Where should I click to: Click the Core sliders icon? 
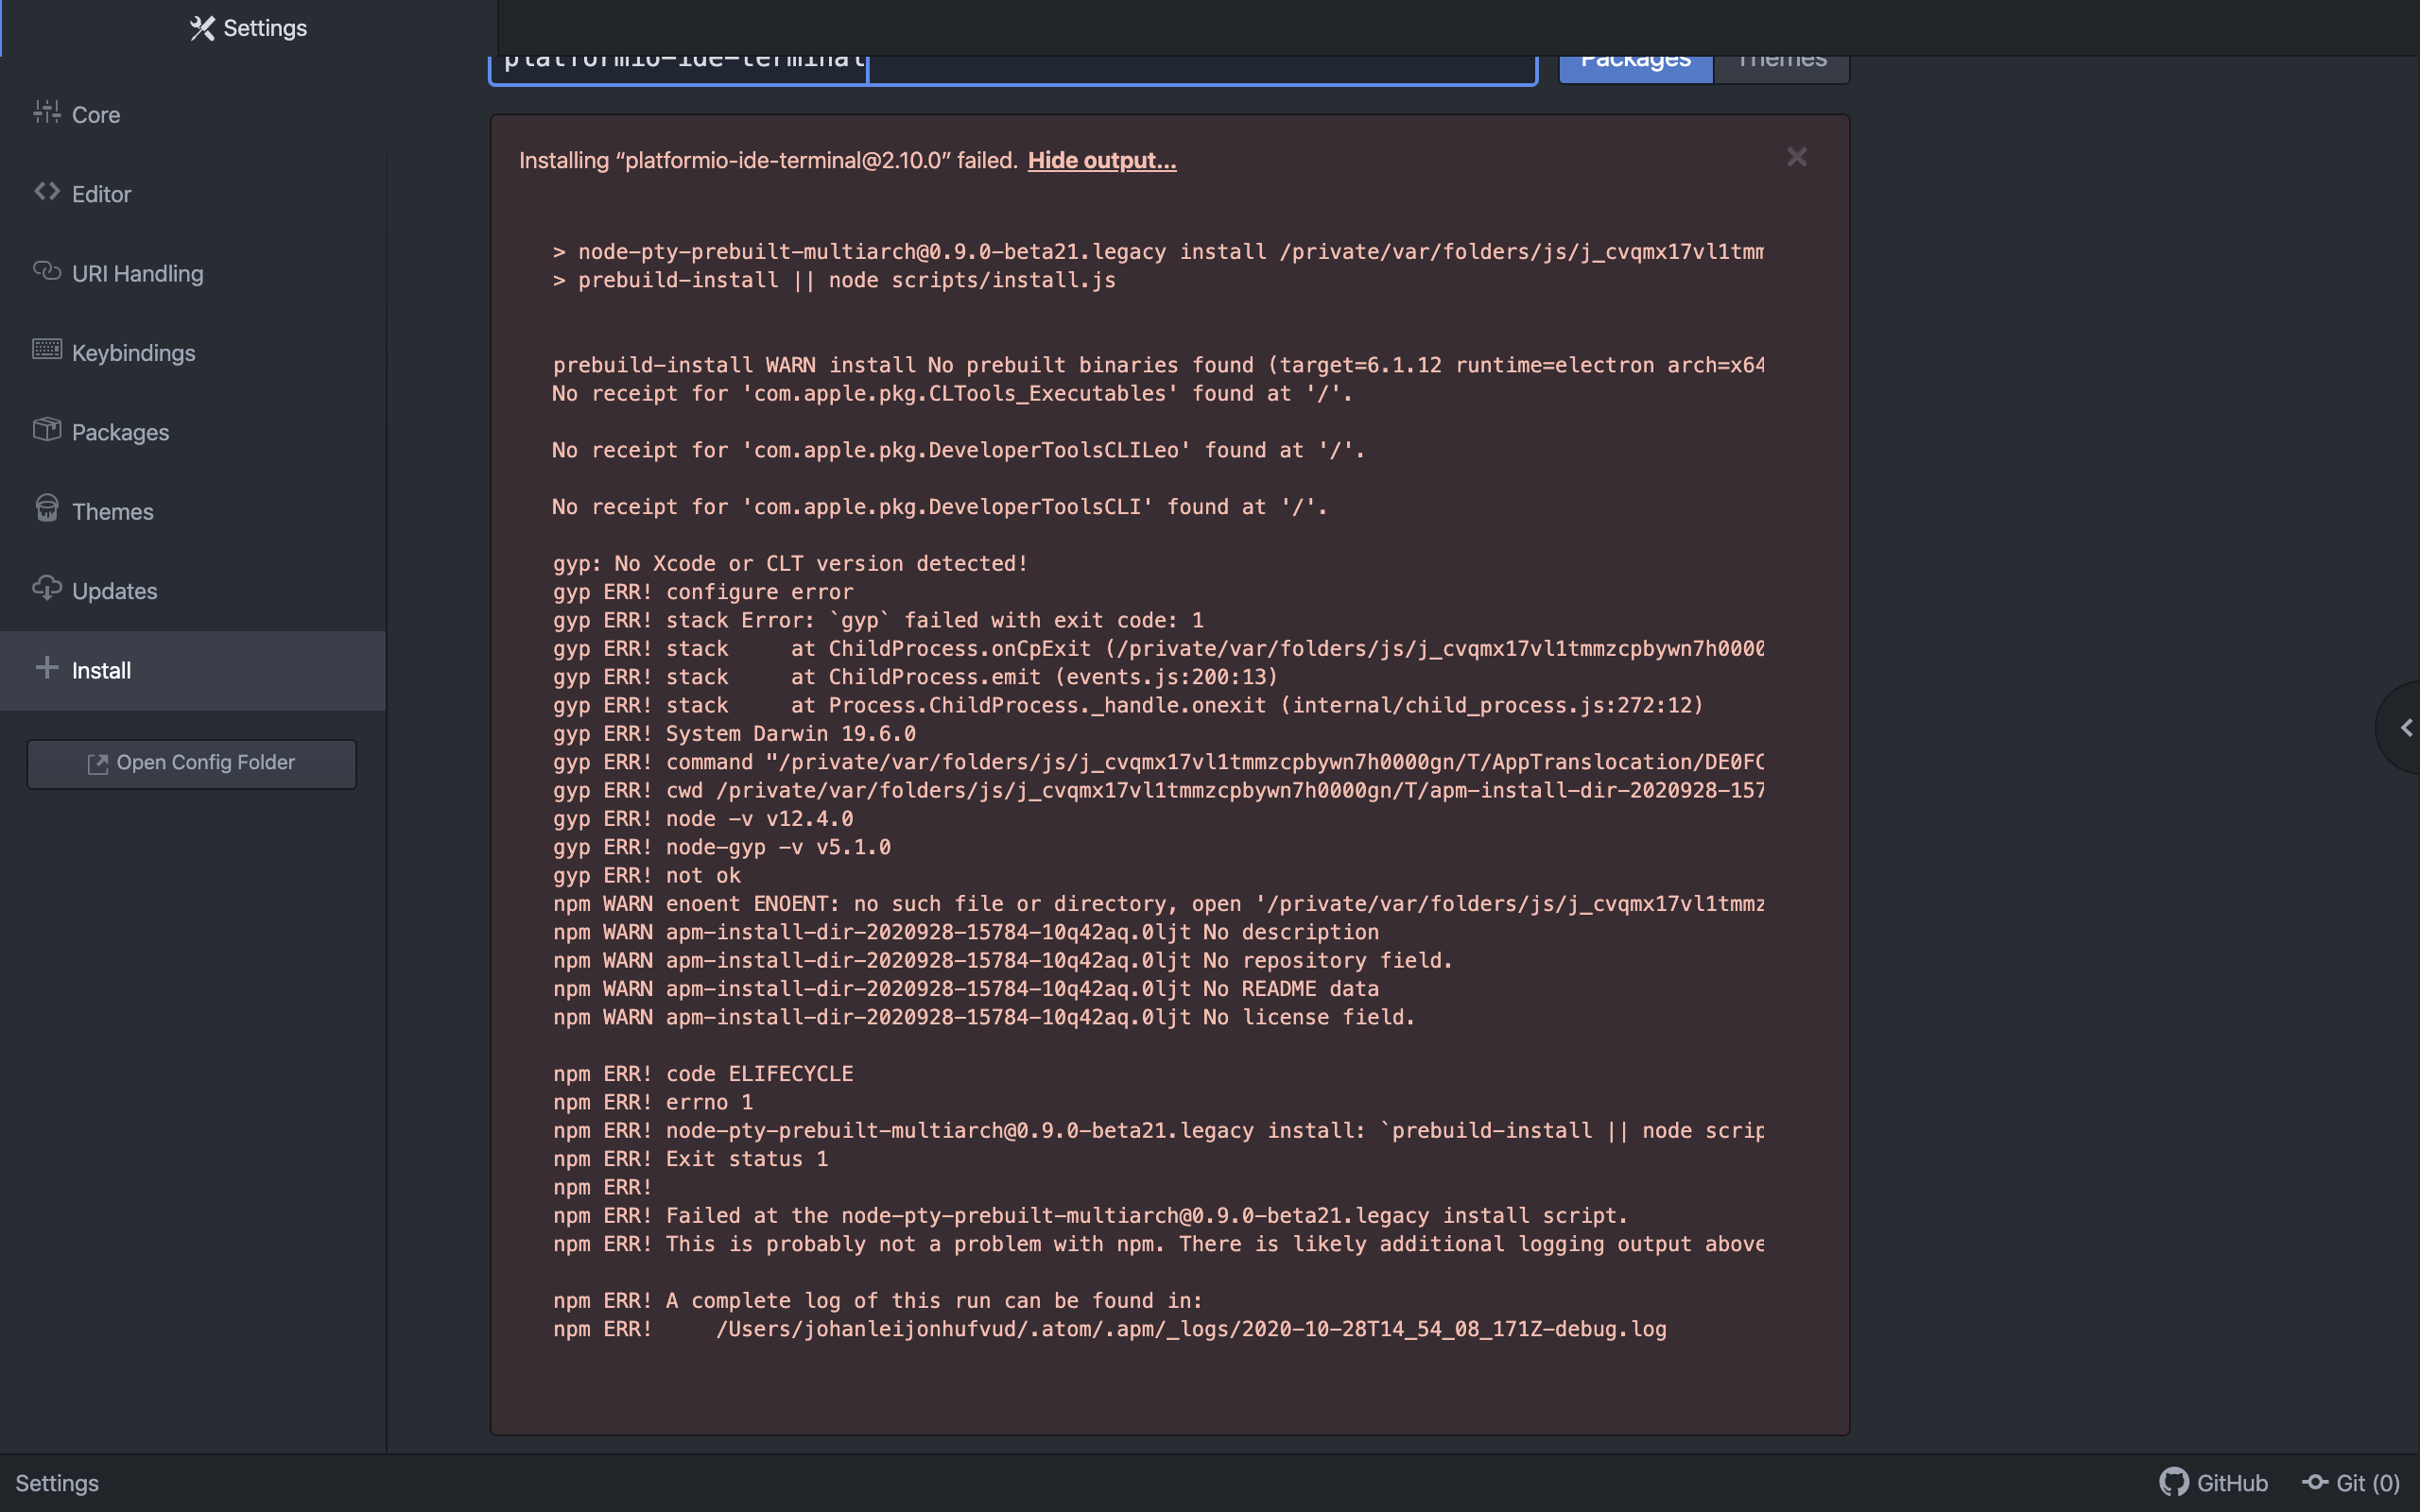46,112
